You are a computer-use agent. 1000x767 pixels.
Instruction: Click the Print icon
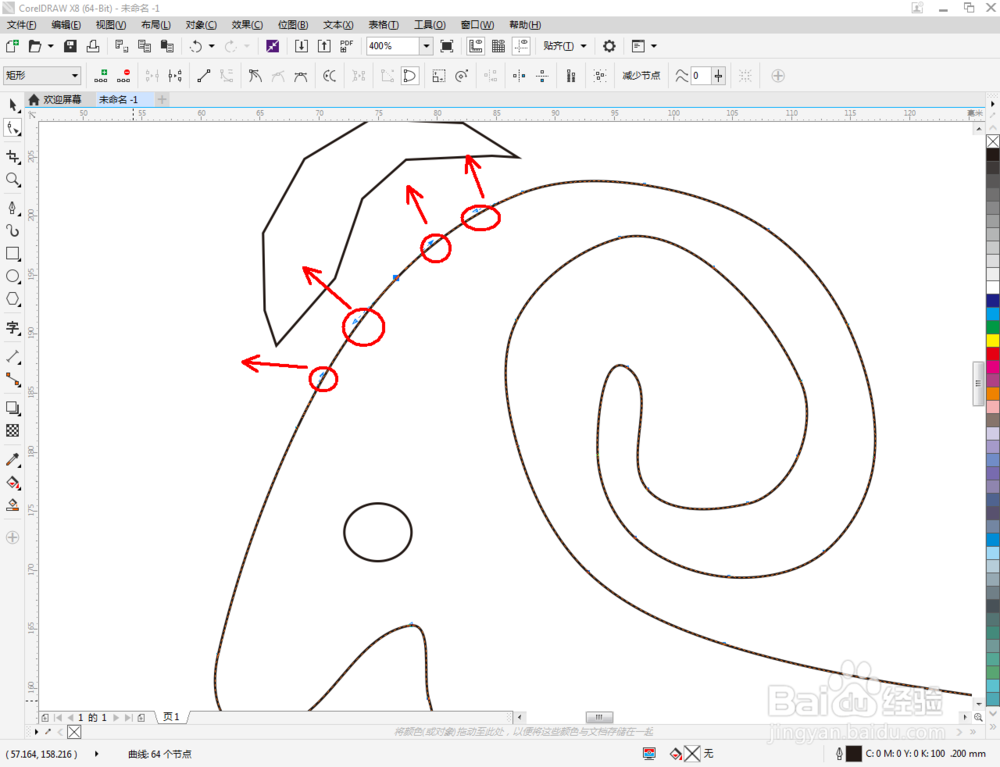click(93, 46)
